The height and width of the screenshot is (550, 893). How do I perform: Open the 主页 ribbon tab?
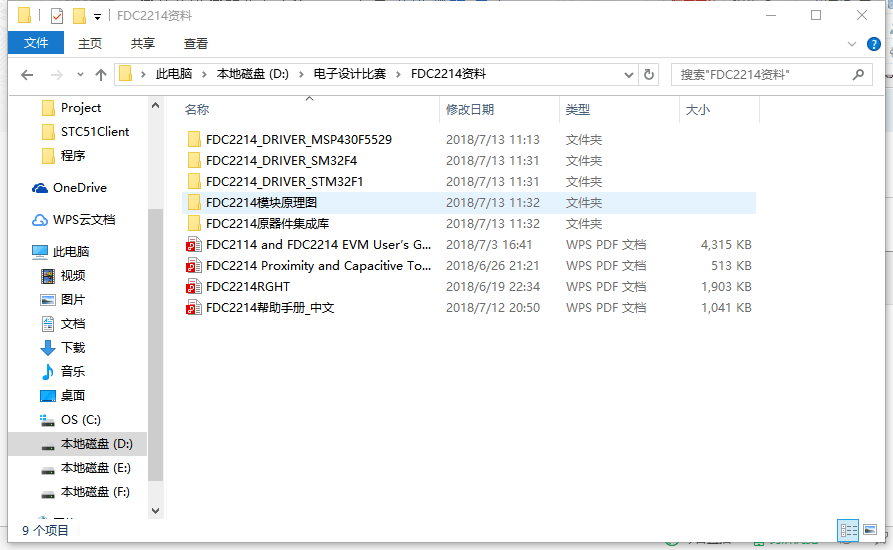click(x=90, y=43)
